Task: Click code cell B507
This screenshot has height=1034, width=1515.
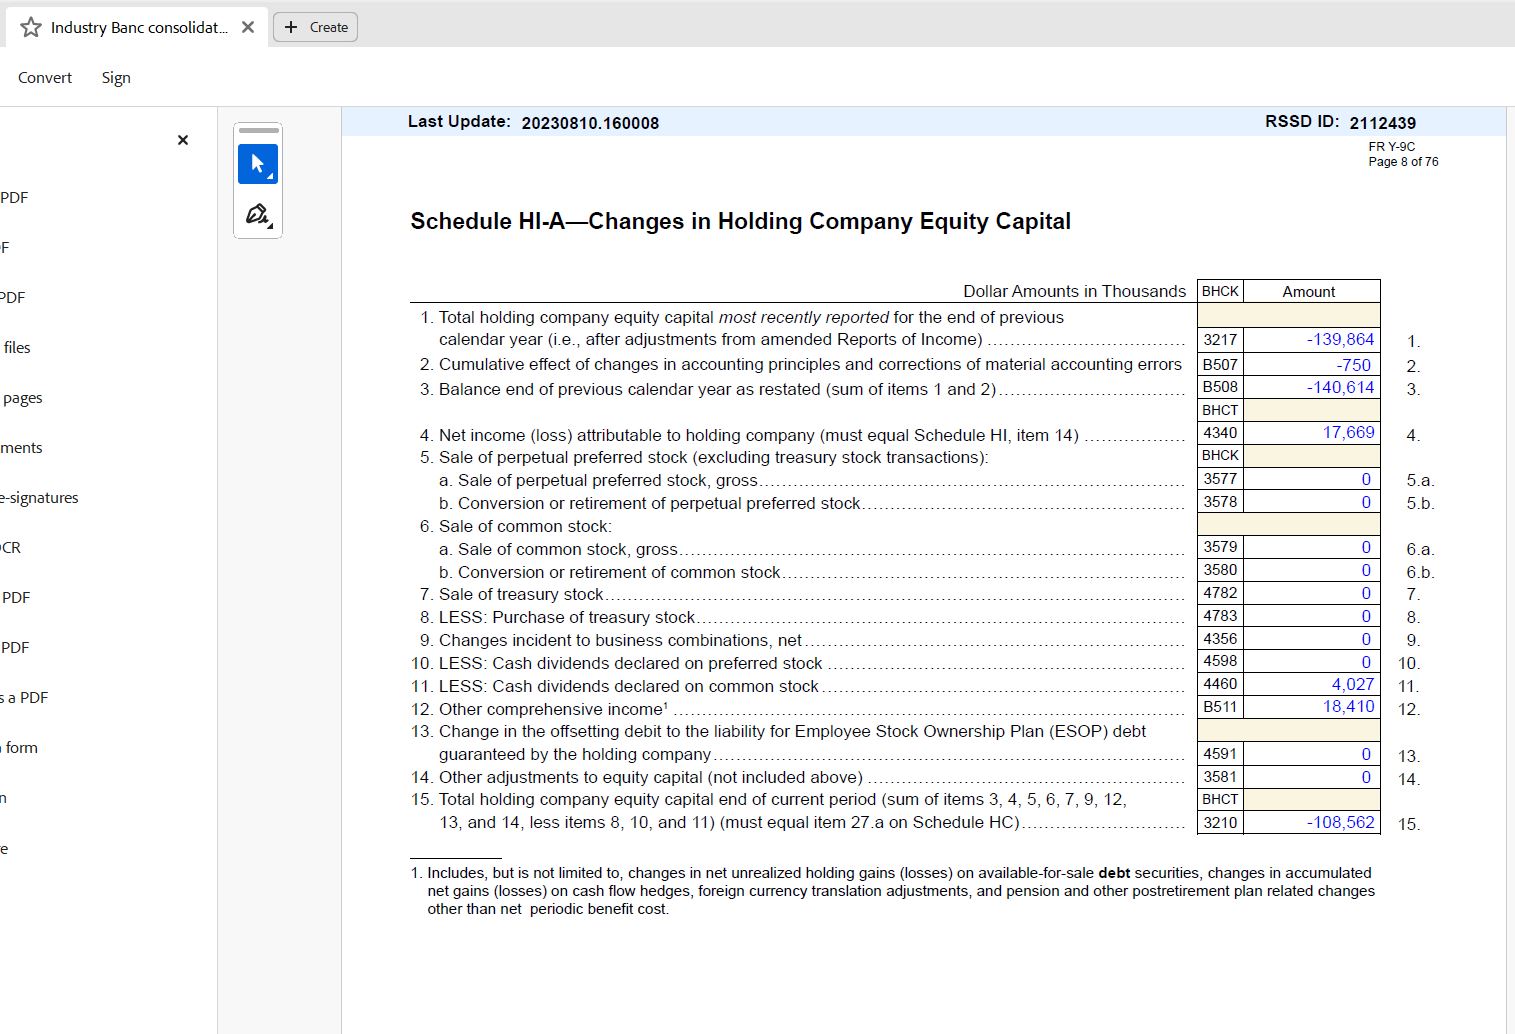Action: coord(1220,365)
